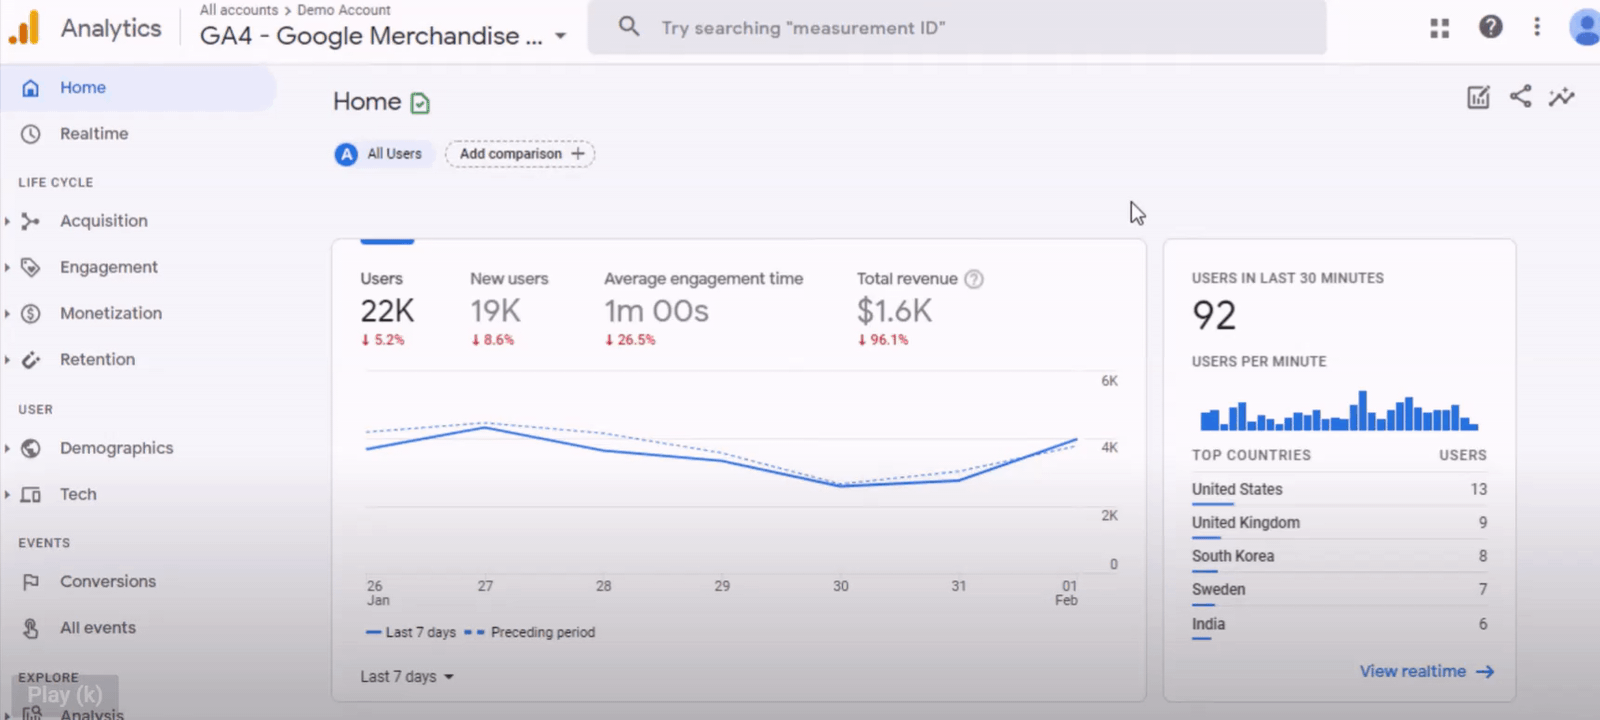
Task: Expand the Tech section
Action: (7, 494)
